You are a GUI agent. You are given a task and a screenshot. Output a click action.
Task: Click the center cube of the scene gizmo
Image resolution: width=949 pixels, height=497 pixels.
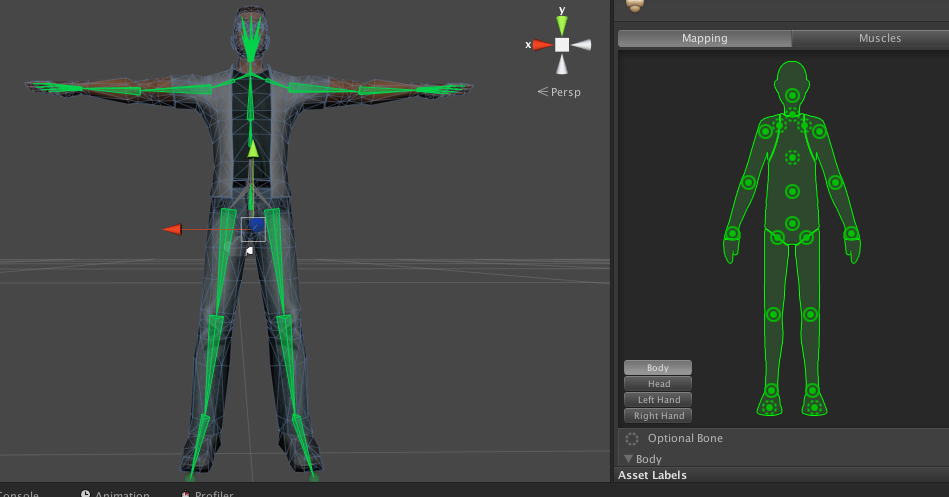[x=562, y=45]
